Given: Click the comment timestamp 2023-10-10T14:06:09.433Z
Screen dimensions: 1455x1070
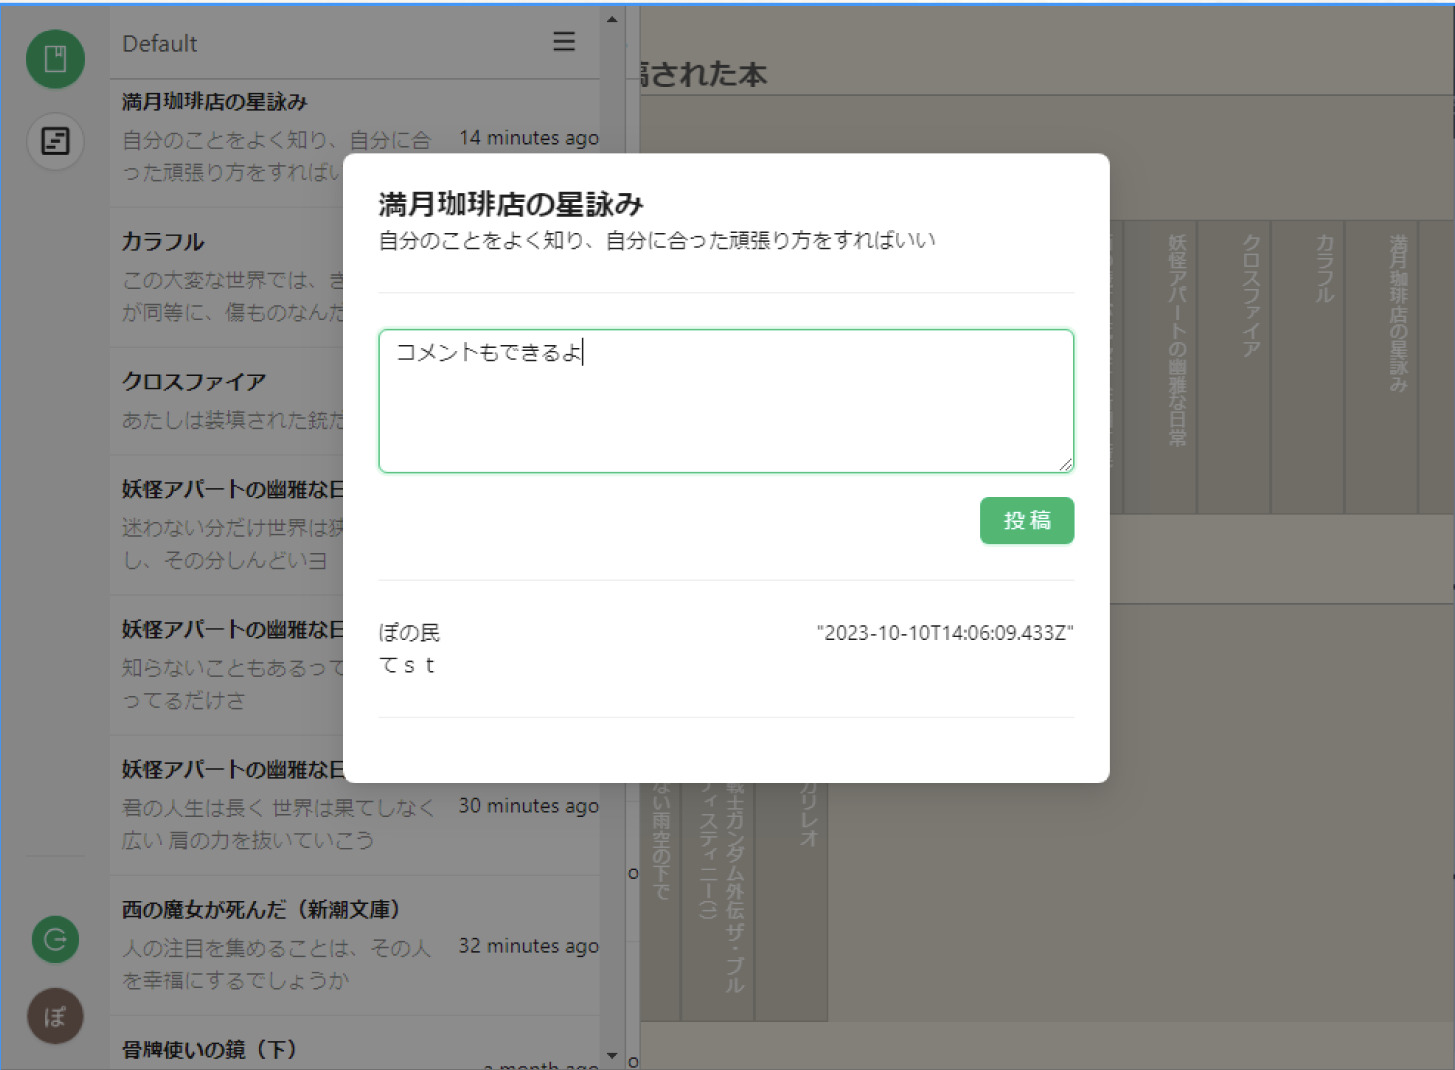Looking at the screenshot, I should pyautogui.click(x=945, y=633).
